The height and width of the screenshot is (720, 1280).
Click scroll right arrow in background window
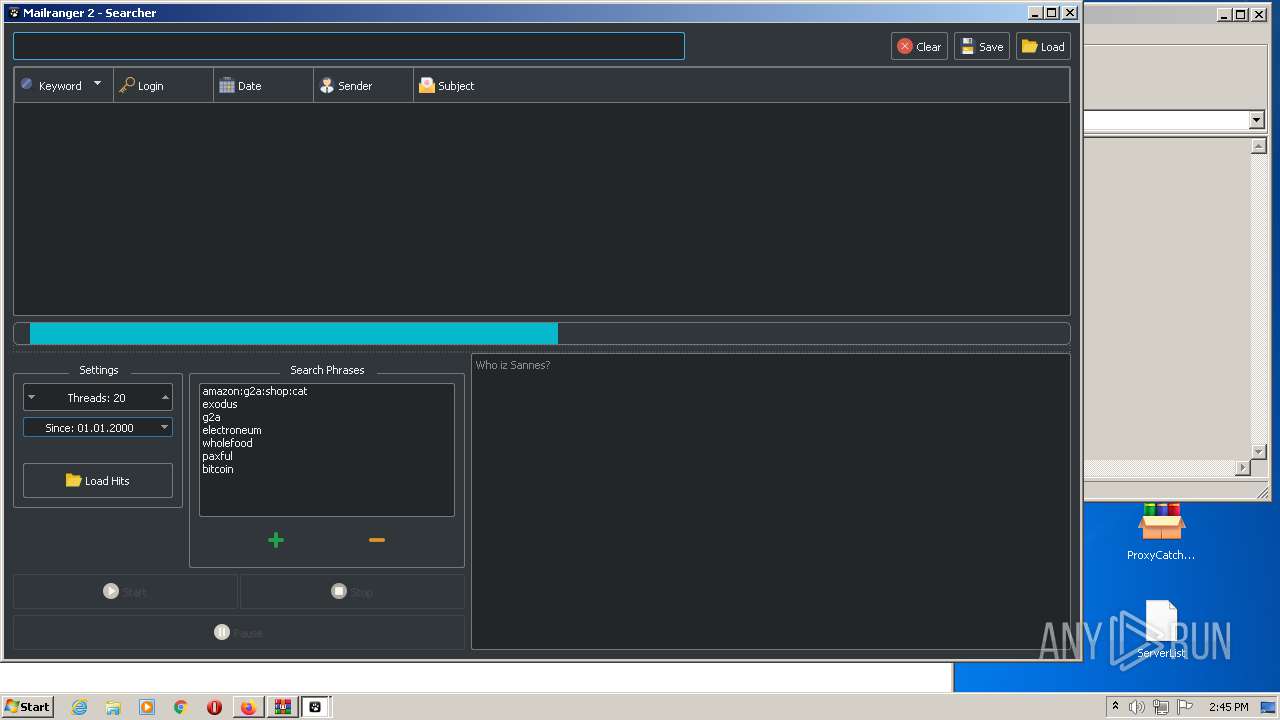click(x=1243, y=468)
